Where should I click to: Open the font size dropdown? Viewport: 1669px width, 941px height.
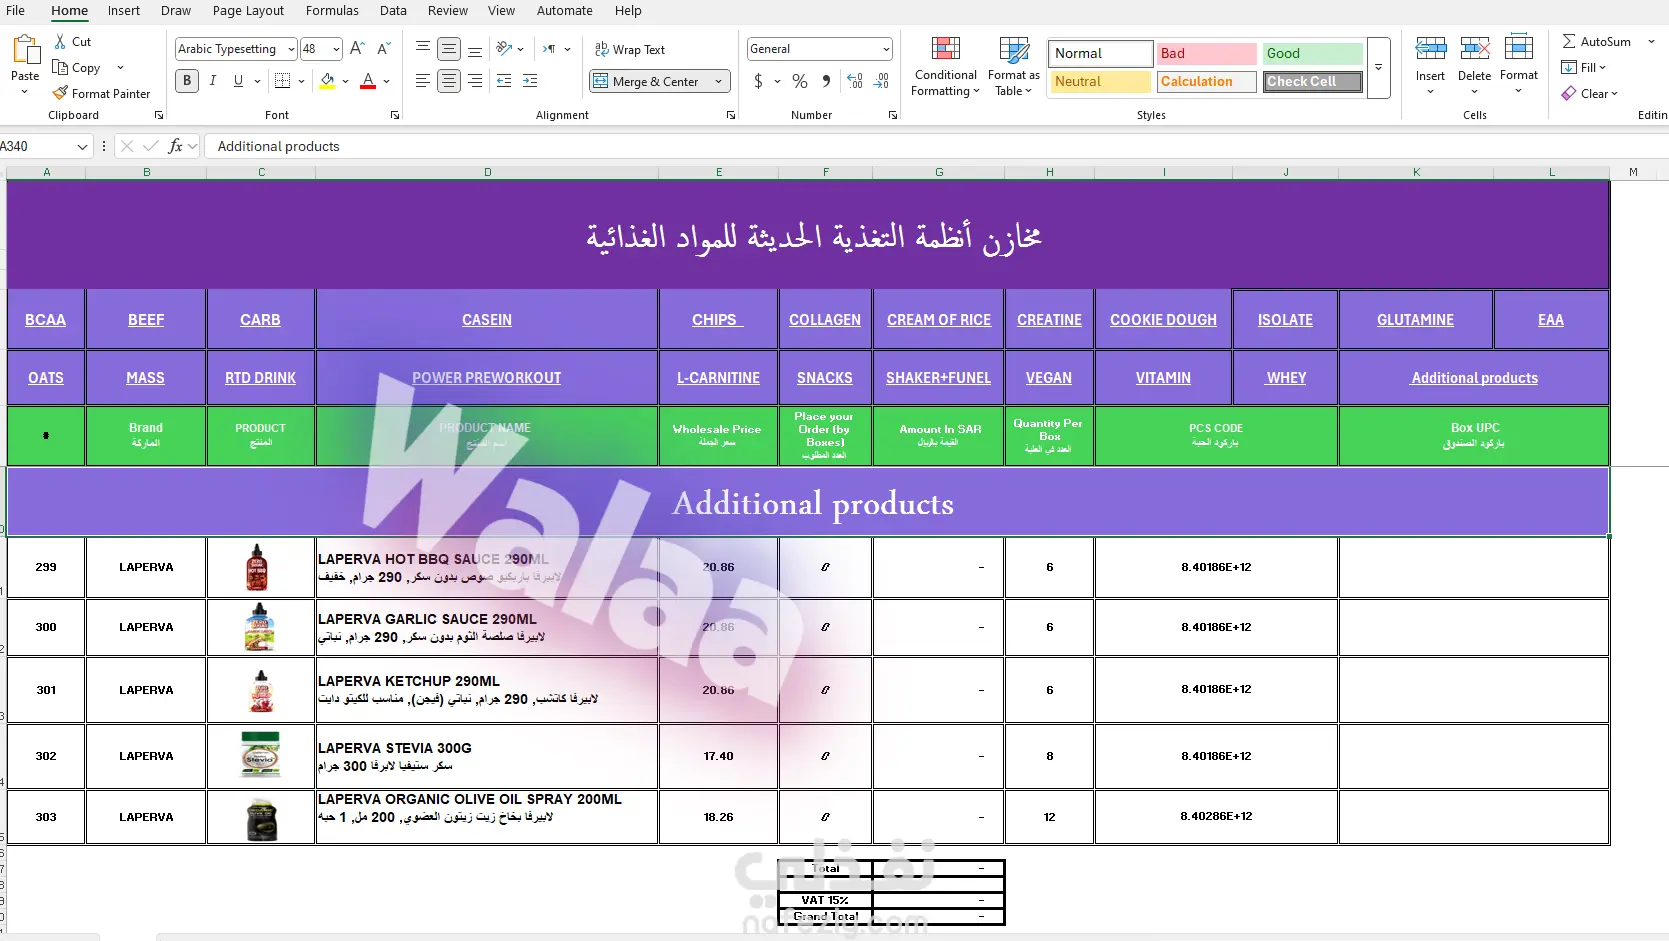point(336,49)
